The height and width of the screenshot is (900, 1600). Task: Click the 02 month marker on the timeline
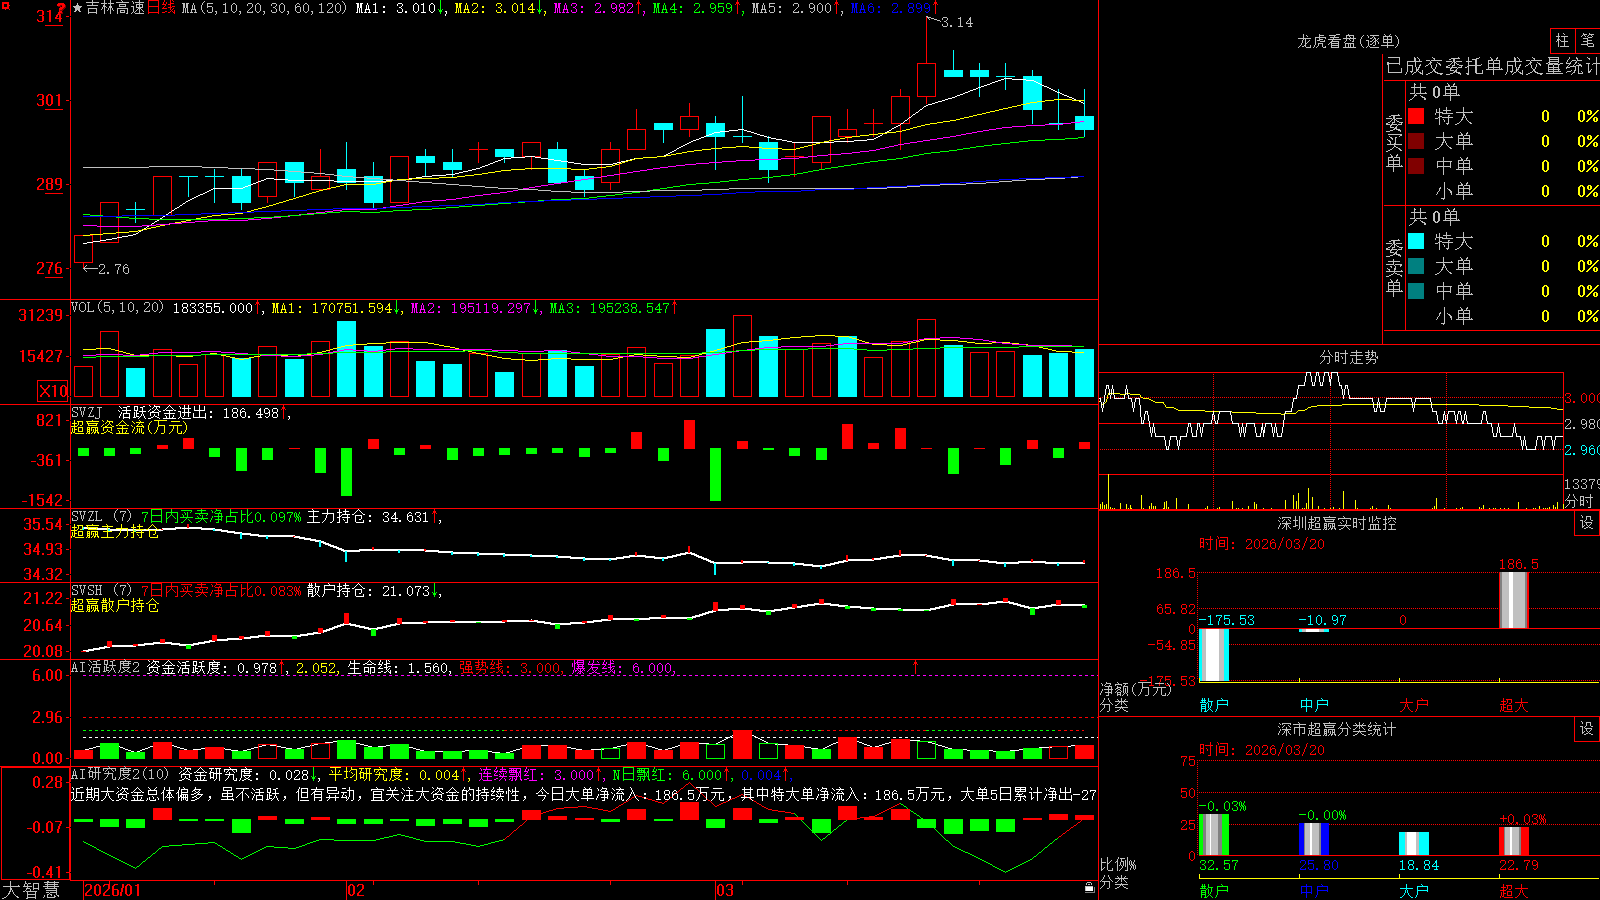click(x=356, y=890)
